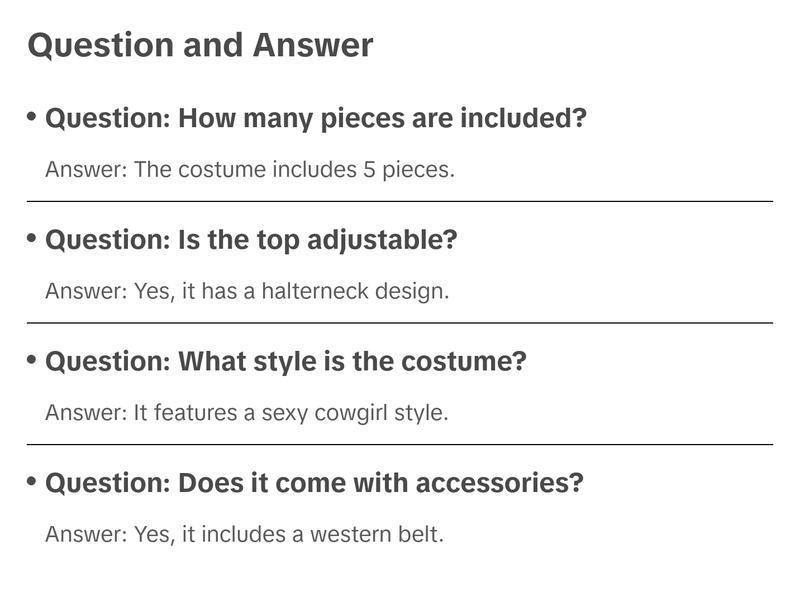The image size is (800, 598).
Task: Click the "Question and Answer" heading
Action: click(x=200, y=46)
